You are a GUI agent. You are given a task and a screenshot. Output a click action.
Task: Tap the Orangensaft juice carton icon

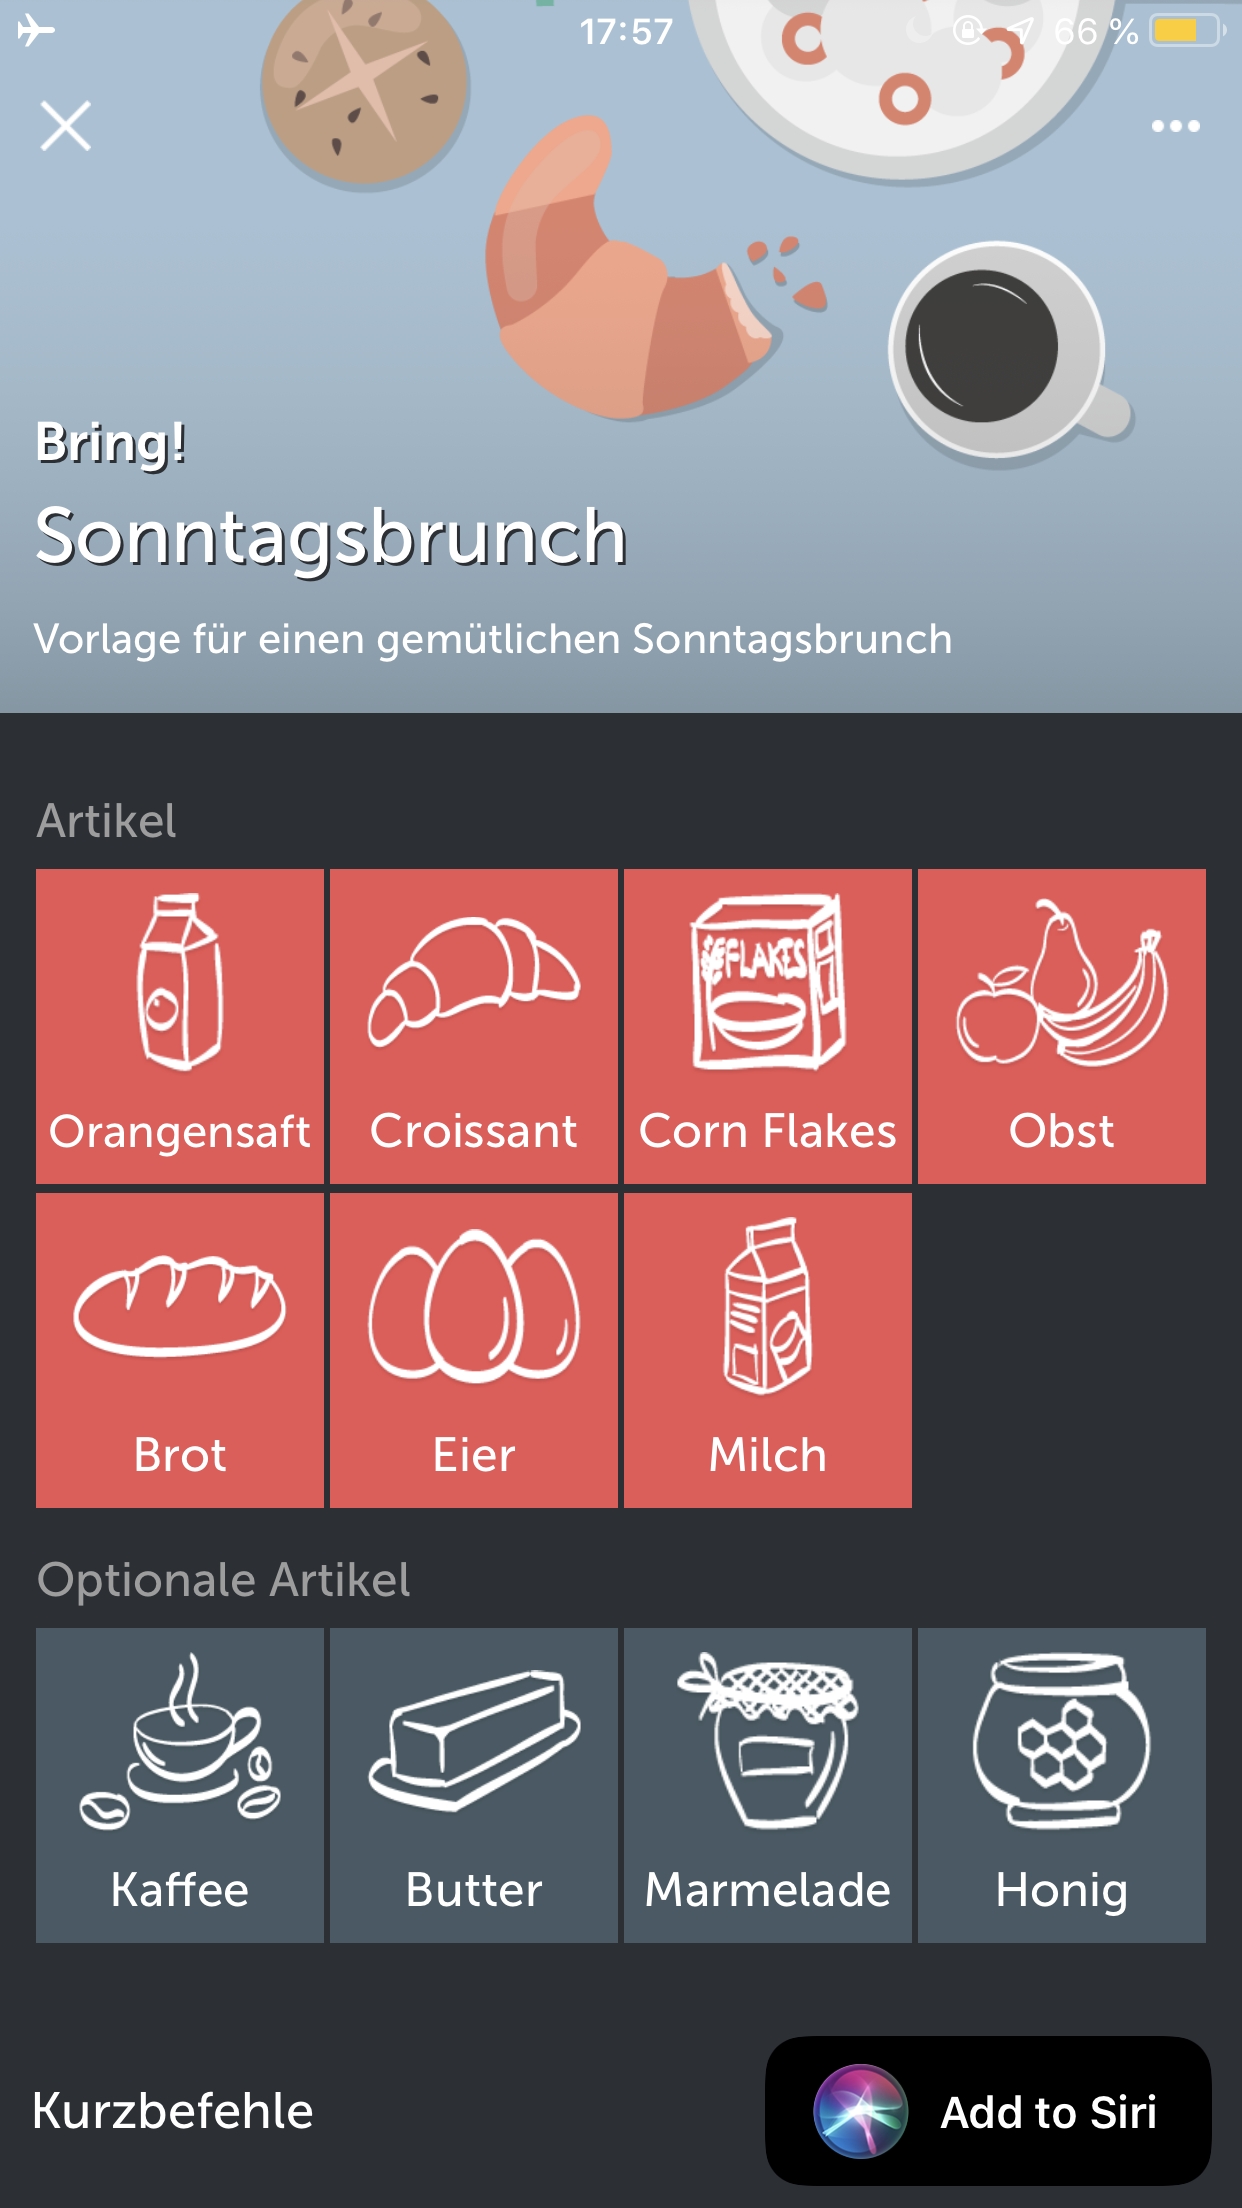(180, 983)
